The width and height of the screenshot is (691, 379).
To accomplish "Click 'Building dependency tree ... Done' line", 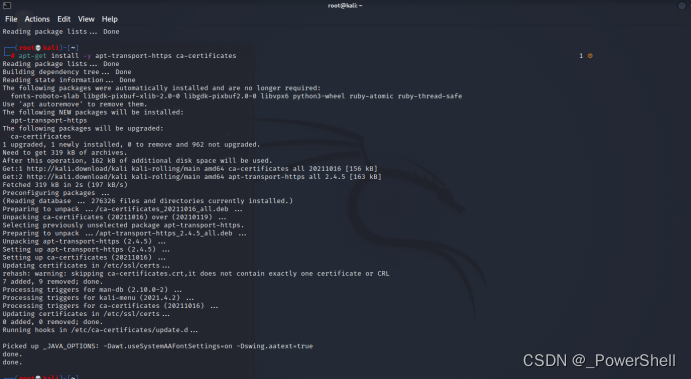I will 67,72.
